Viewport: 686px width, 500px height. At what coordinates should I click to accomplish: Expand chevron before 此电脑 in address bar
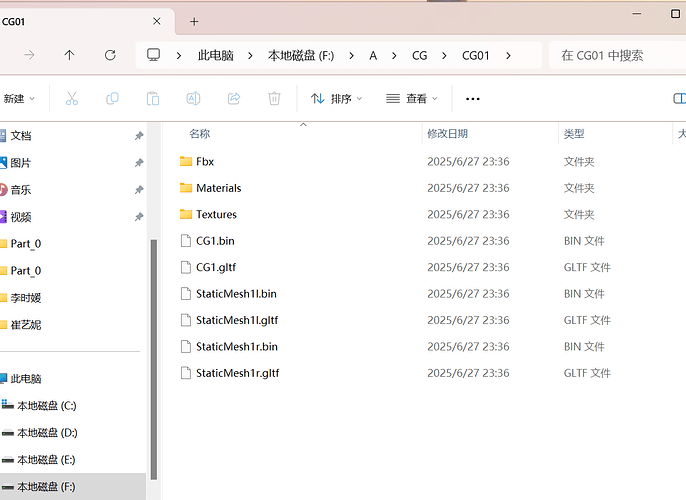[x=179, y=56]
